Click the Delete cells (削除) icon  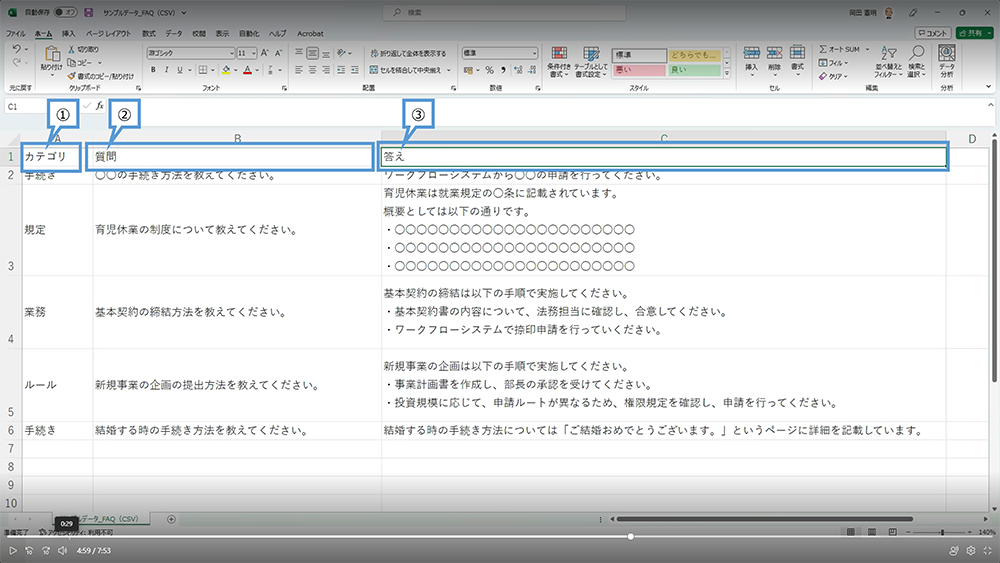pos(774,54)
